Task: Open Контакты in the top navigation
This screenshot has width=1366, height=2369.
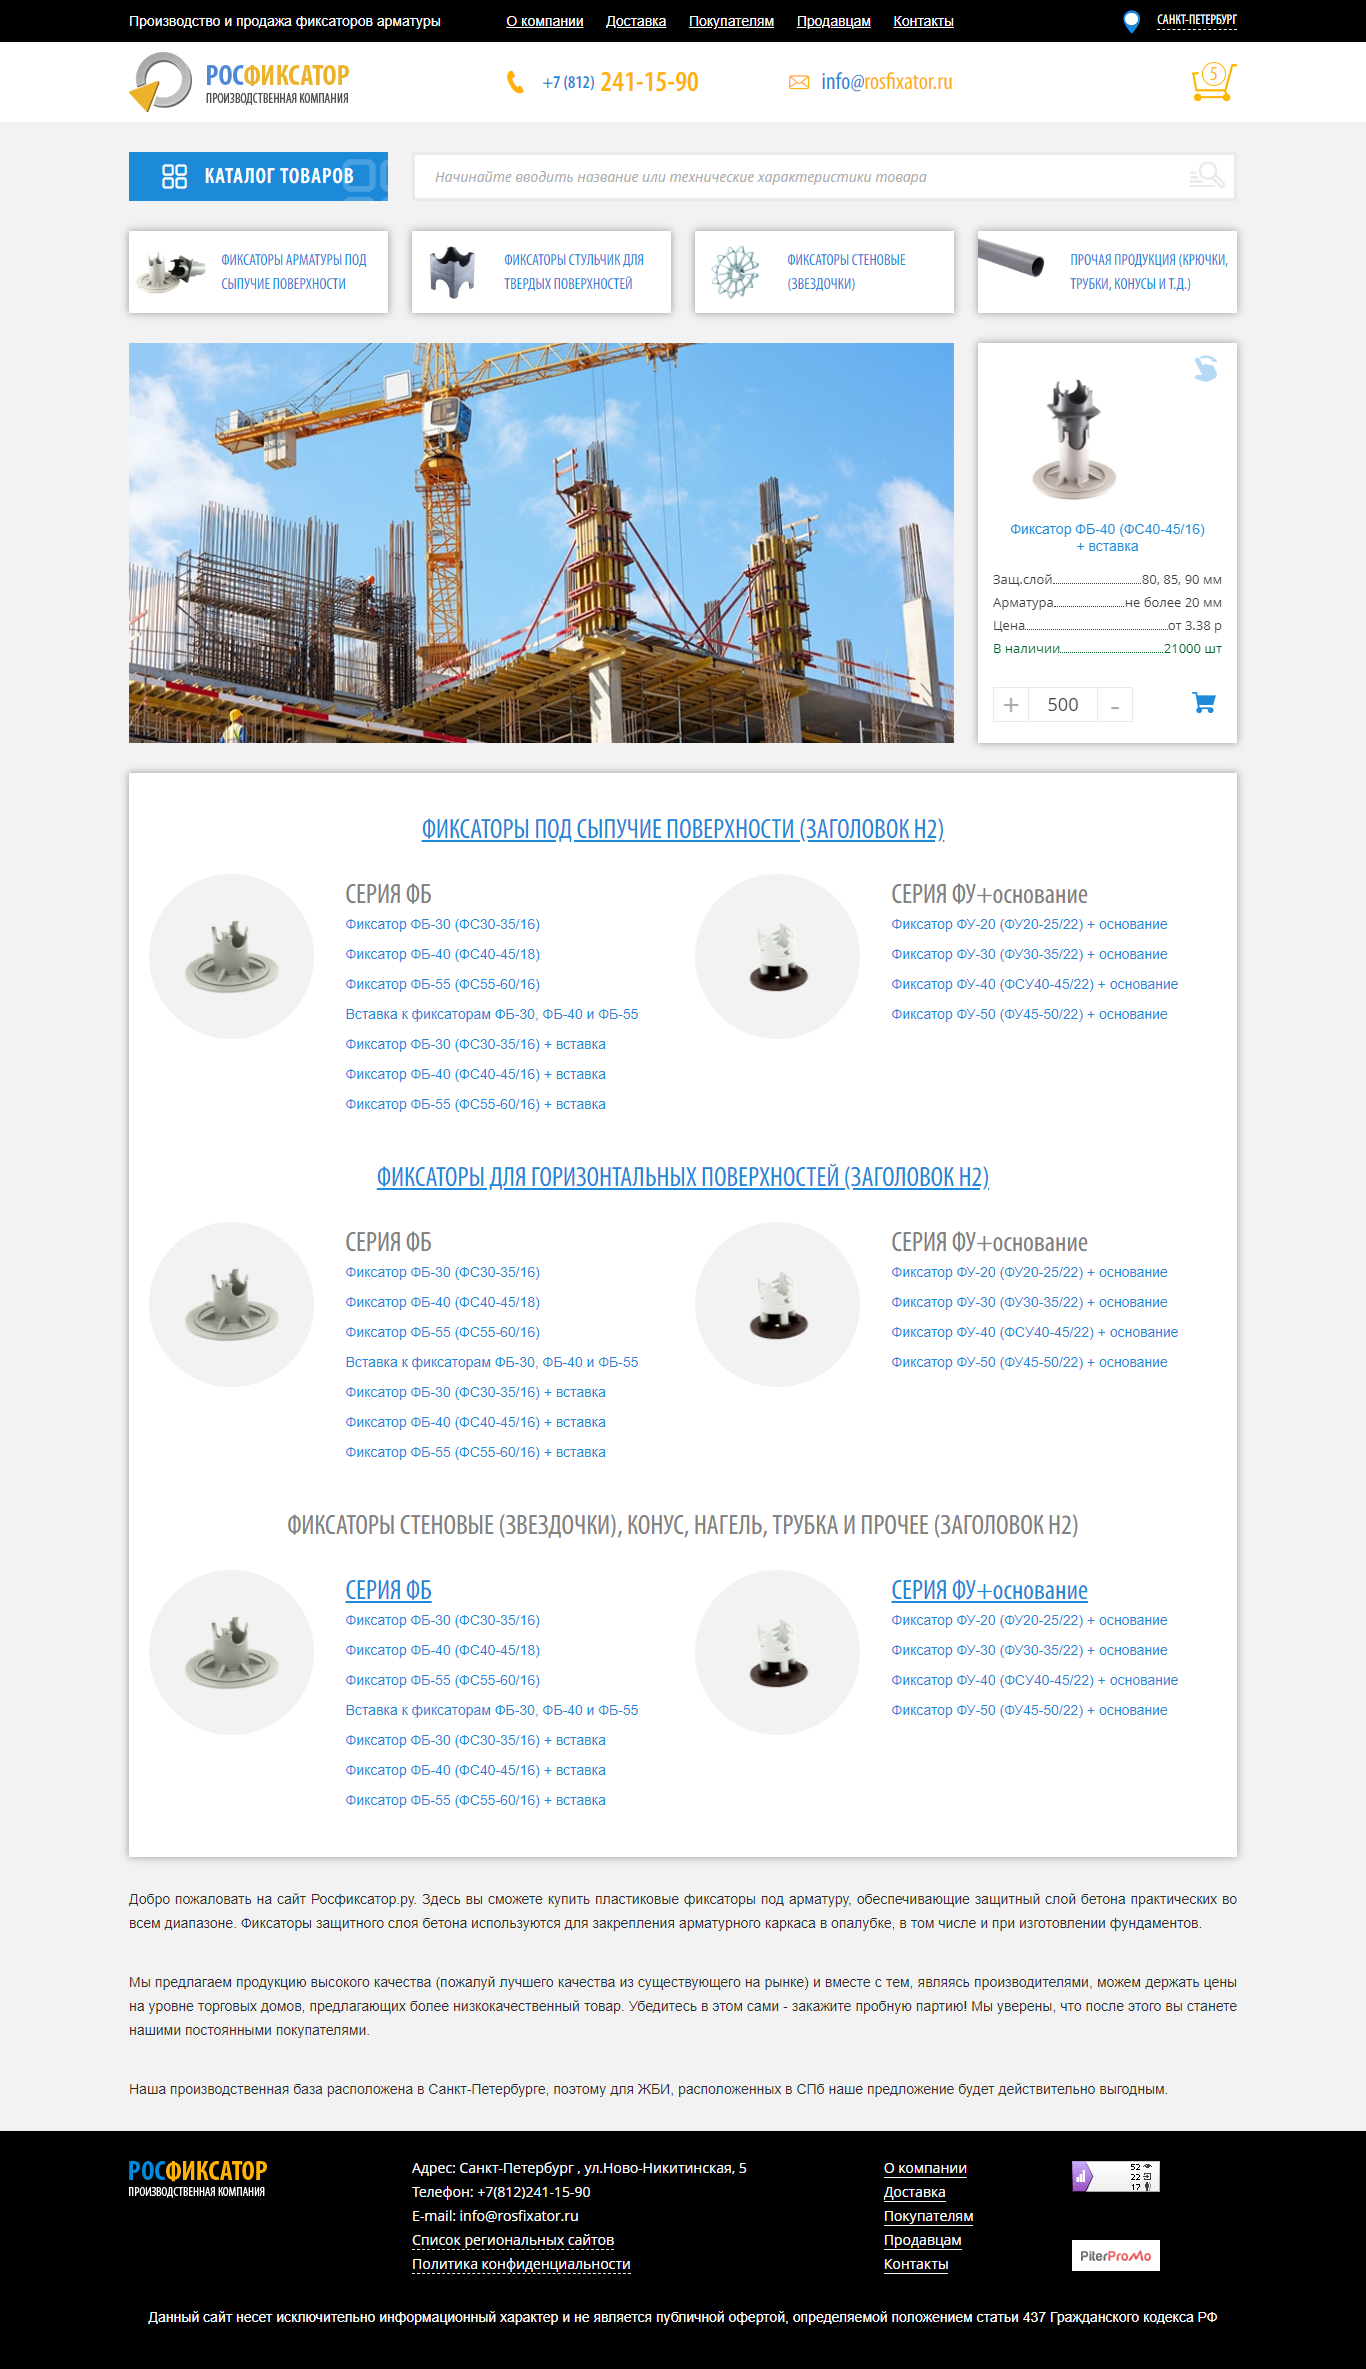Action: (923, 21)
